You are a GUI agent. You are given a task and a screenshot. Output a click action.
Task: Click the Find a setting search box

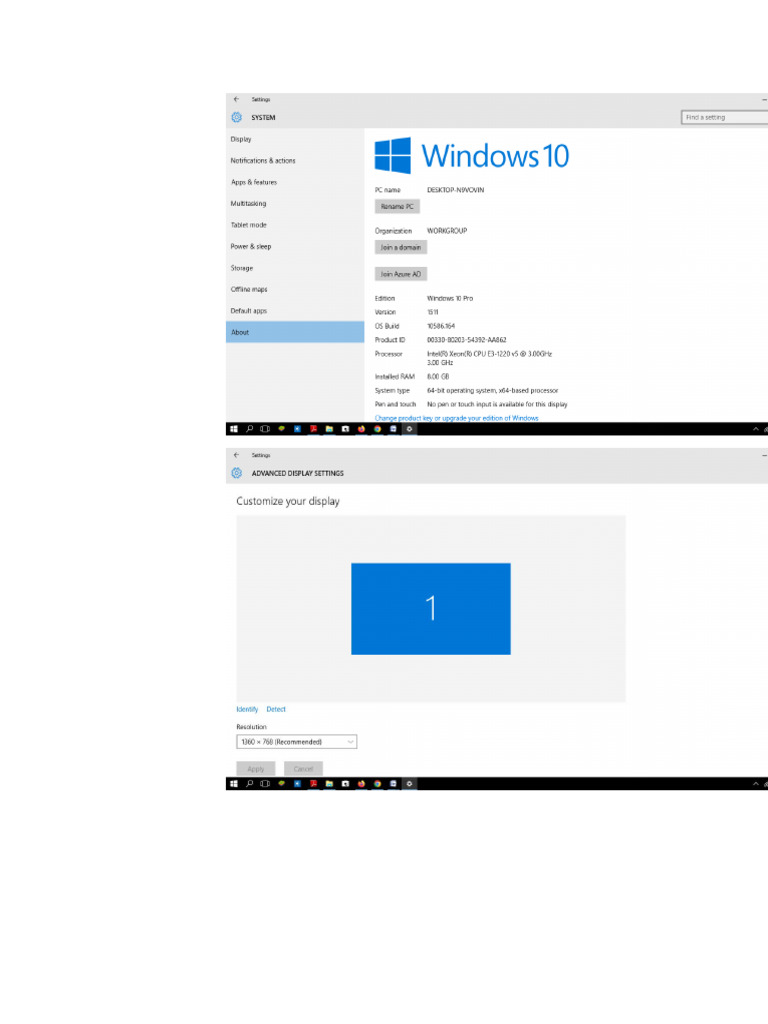(724, 118)
